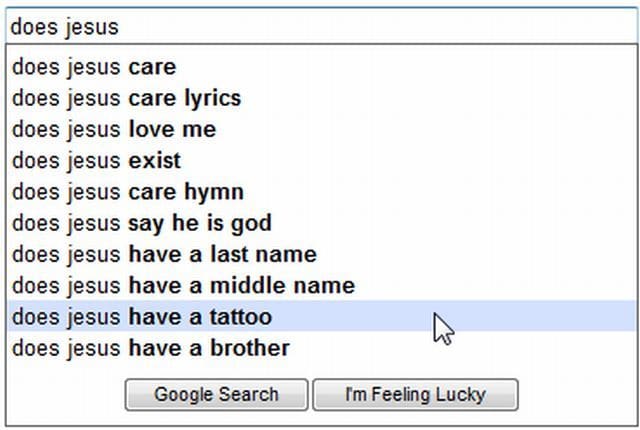The height and width of the screenshot is (430, 640).
Task: Choose "does jesus have a middle name"
Action: pos(183,286)
